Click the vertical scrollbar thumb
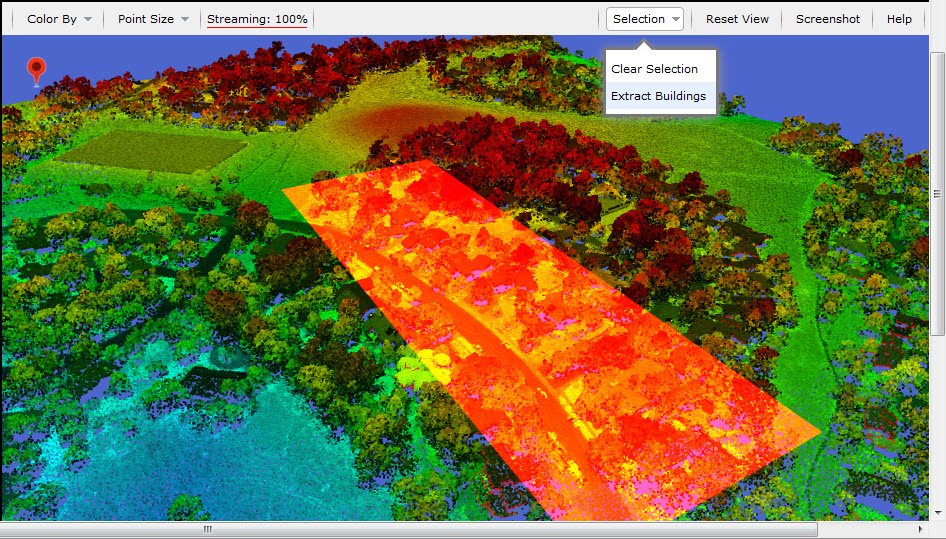 click(937, 194)
